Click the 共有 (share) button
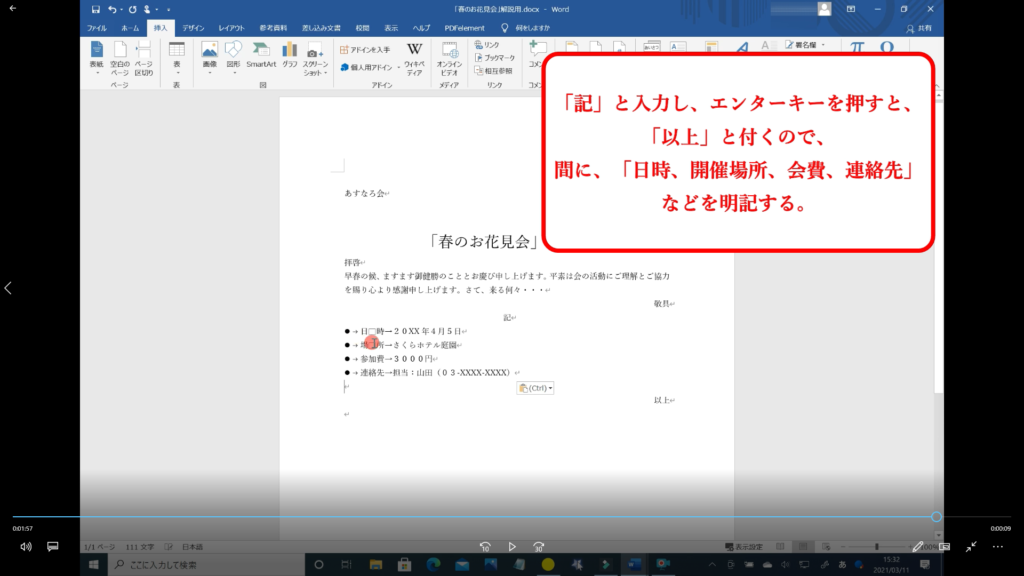This screenshot has width=1024, height=576. click(x=918, y=28)
